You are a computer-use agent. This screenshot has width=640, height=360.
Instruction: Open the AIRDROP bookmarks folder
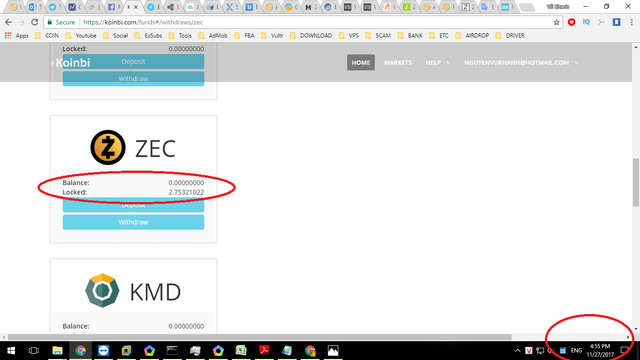pyautogui.click(x=472, y=36)
